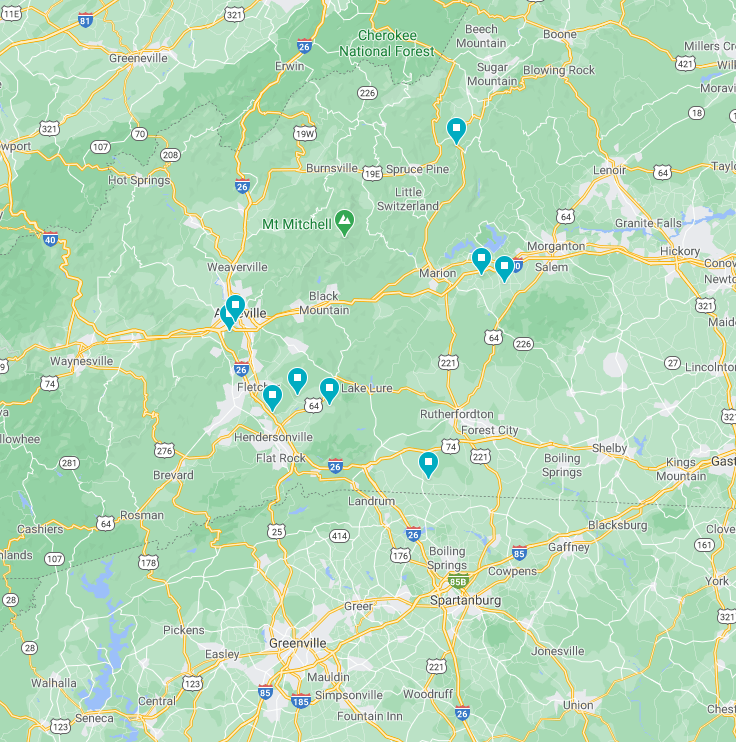
Task: Click the US 421 route shield
Action: [685, 63]
